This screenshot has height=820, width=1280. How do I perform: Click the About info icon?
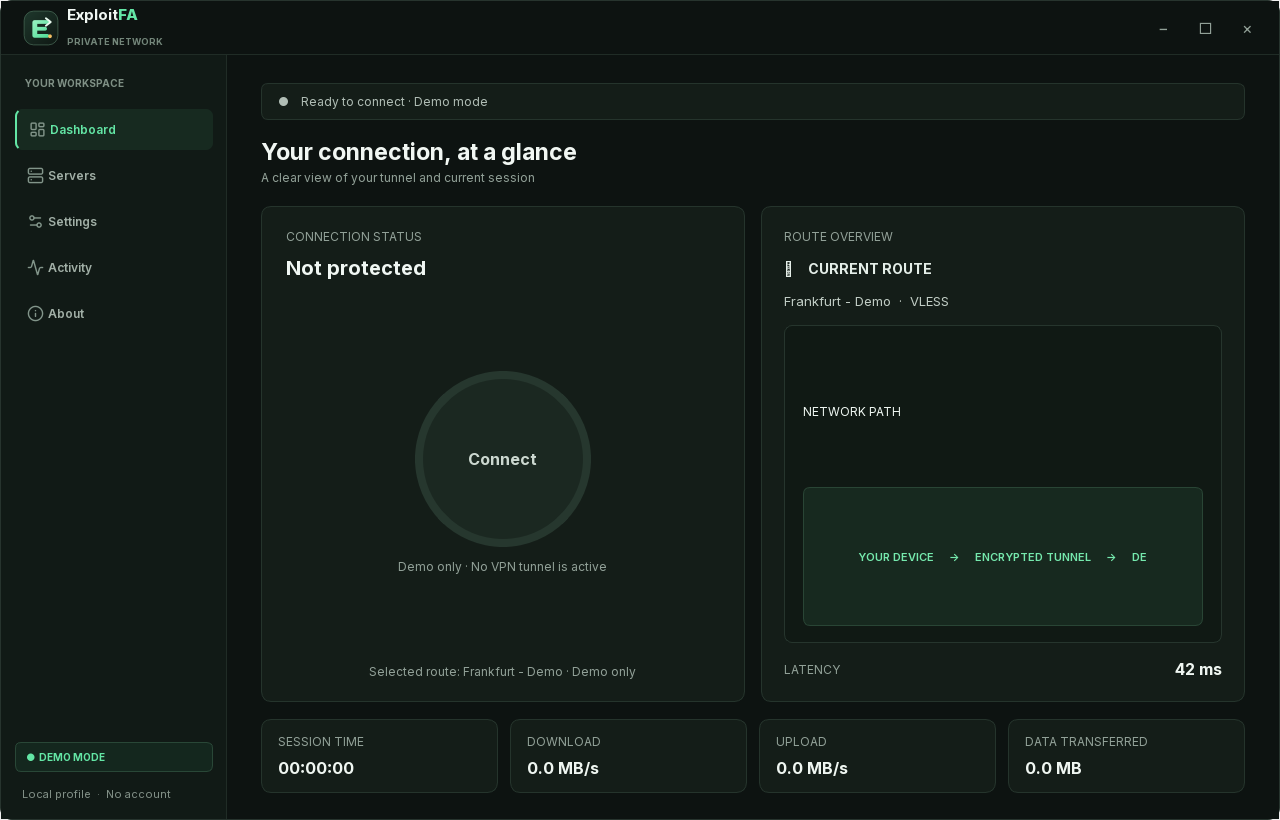tap(36, 314)
